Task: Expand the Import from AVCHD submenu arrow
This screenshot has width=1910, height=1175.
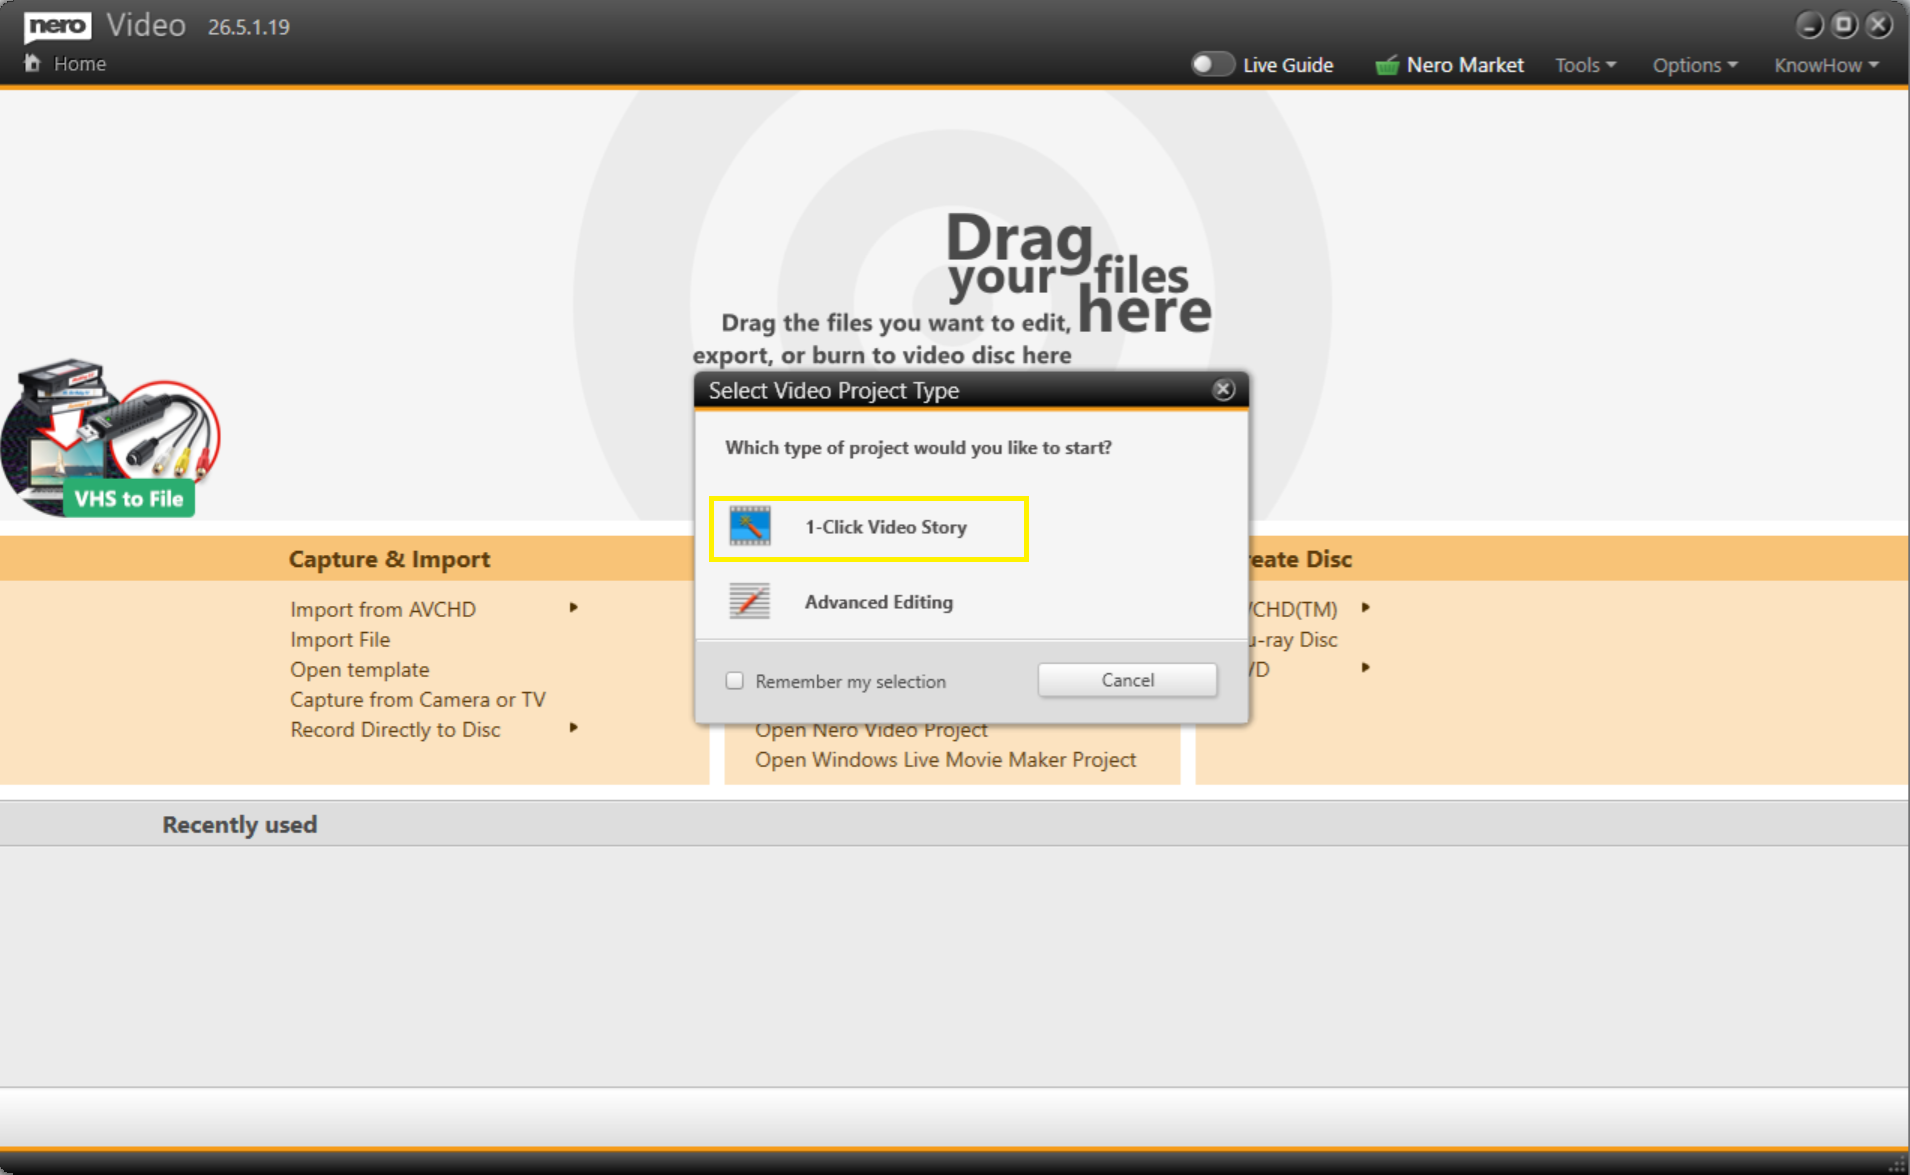Action: pyautogui.click(x=574, y=608)
